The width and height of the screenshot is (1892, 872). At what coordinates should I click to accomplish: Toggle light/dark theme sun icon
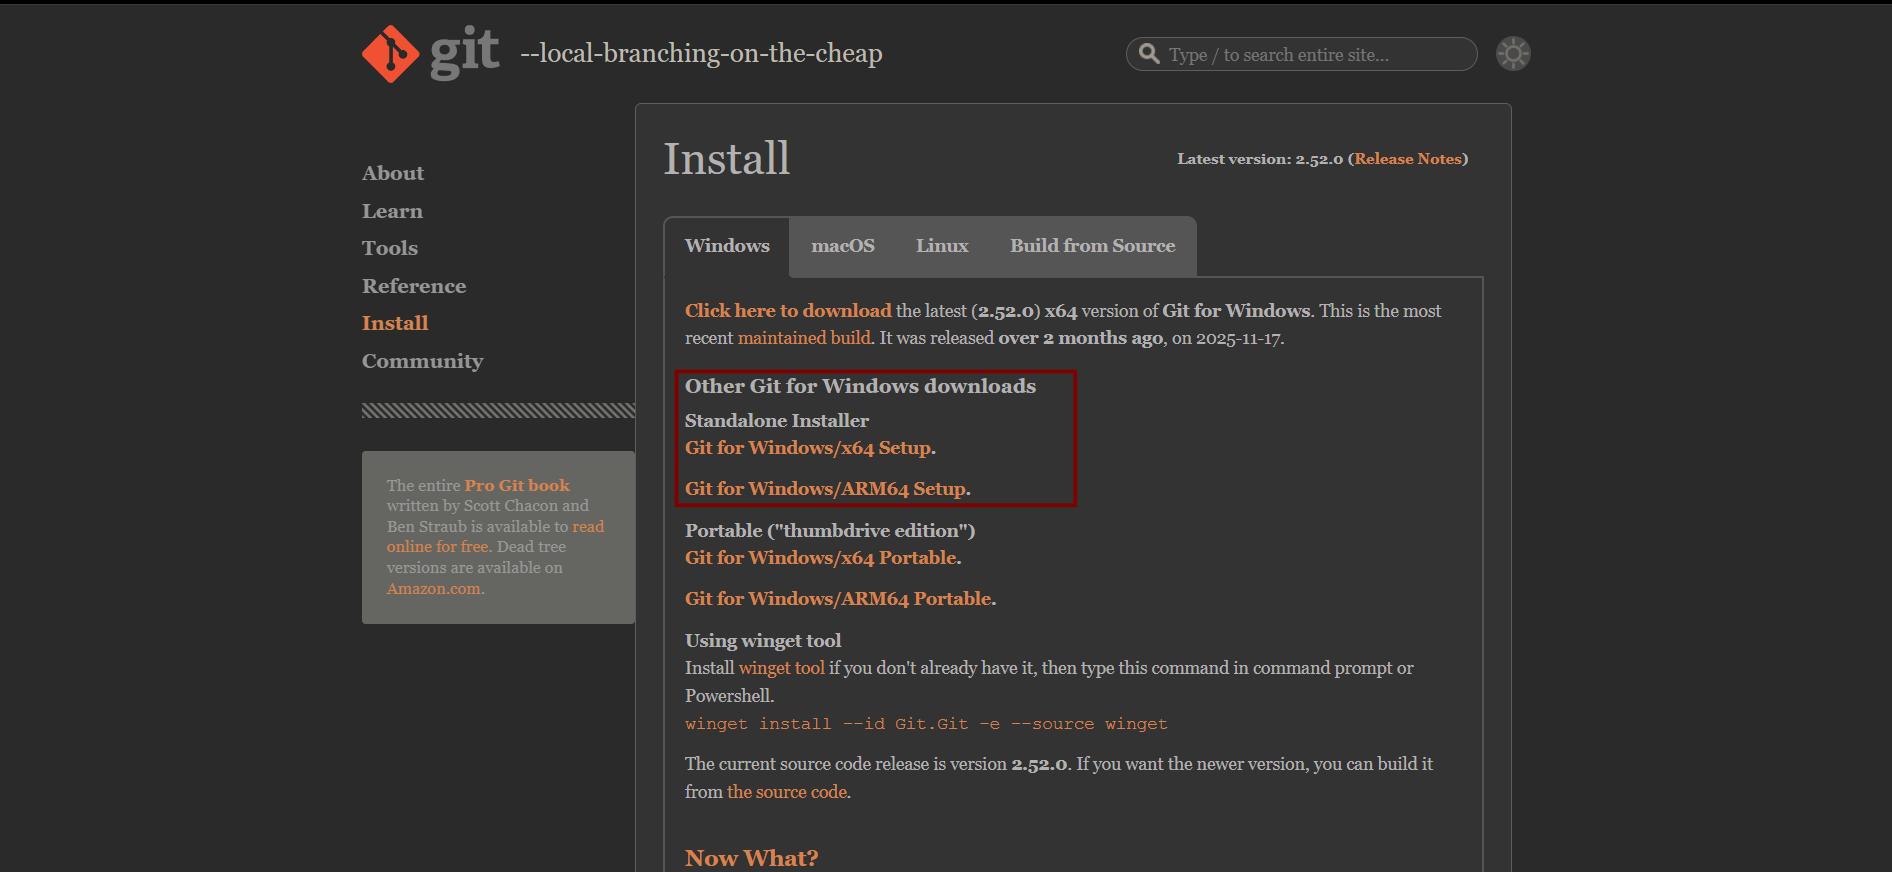click(1513, 54)
